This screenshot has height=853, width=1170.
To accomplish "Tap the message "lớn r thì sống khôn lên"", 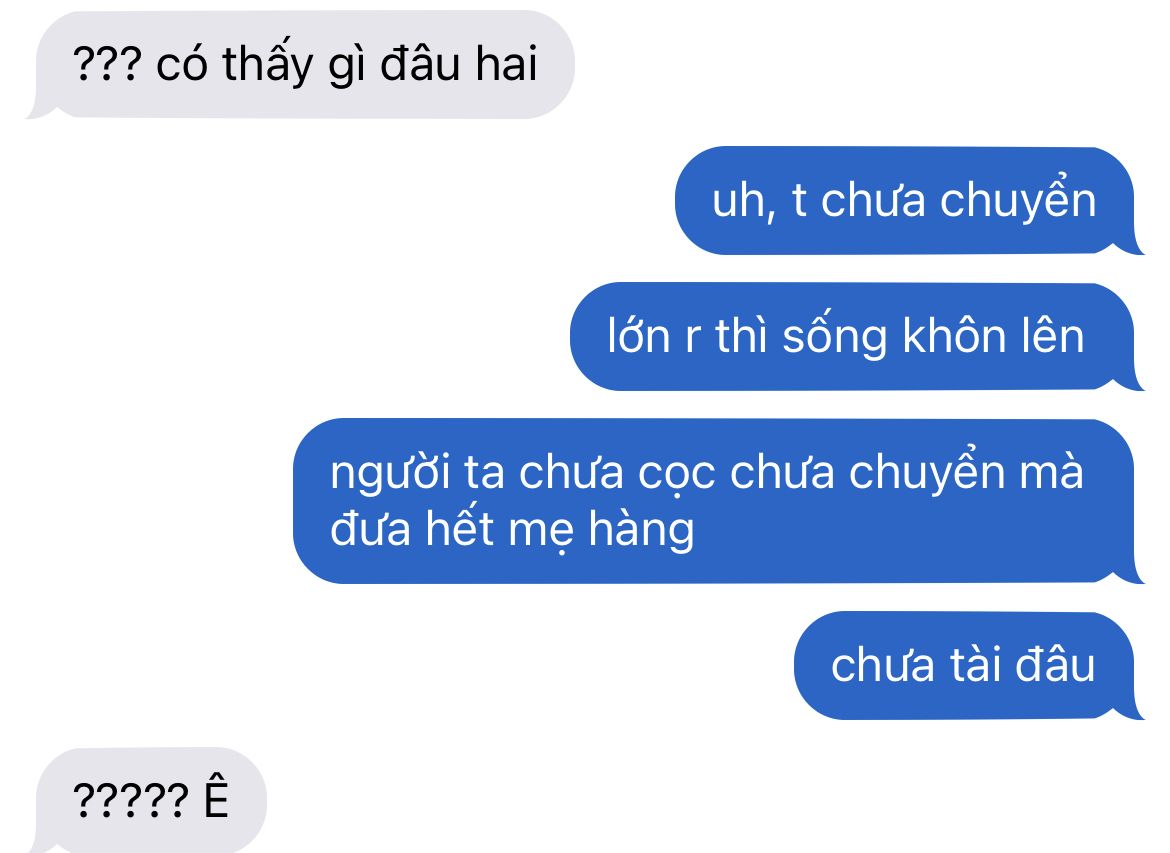I will (x=857, y=337).
